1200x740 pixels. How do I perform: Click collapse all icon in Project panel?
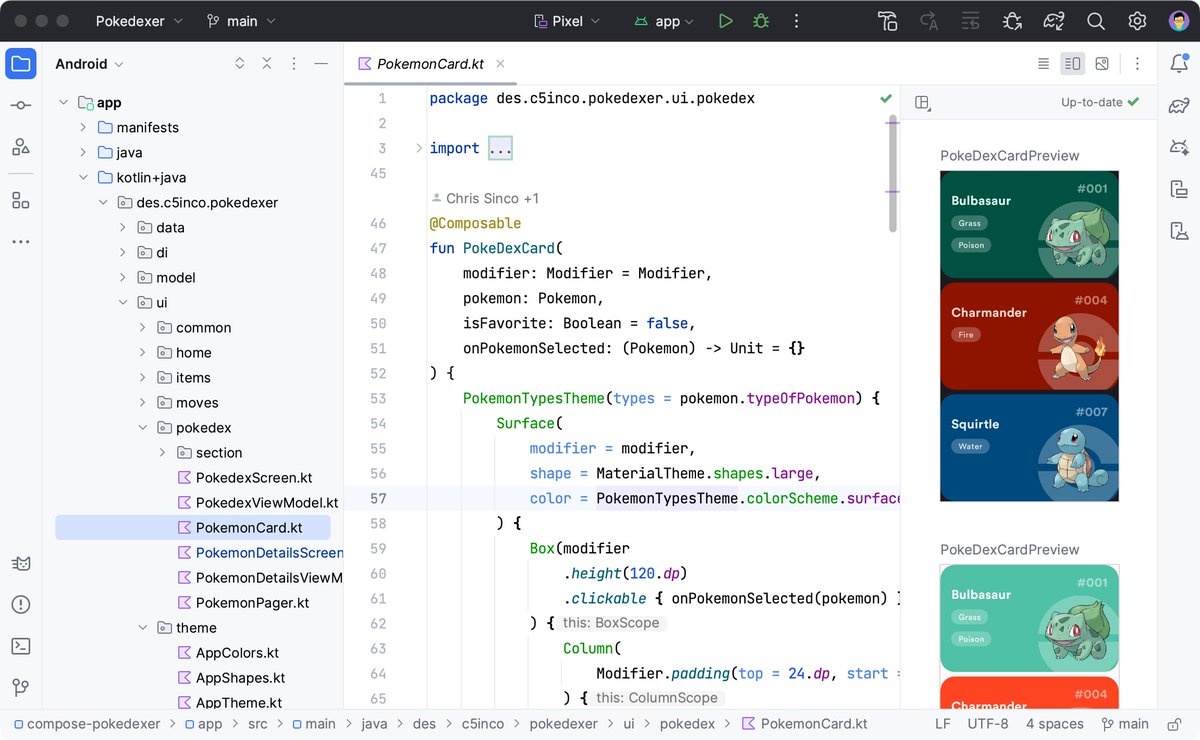pyautogui.click(x=267, y=64)
